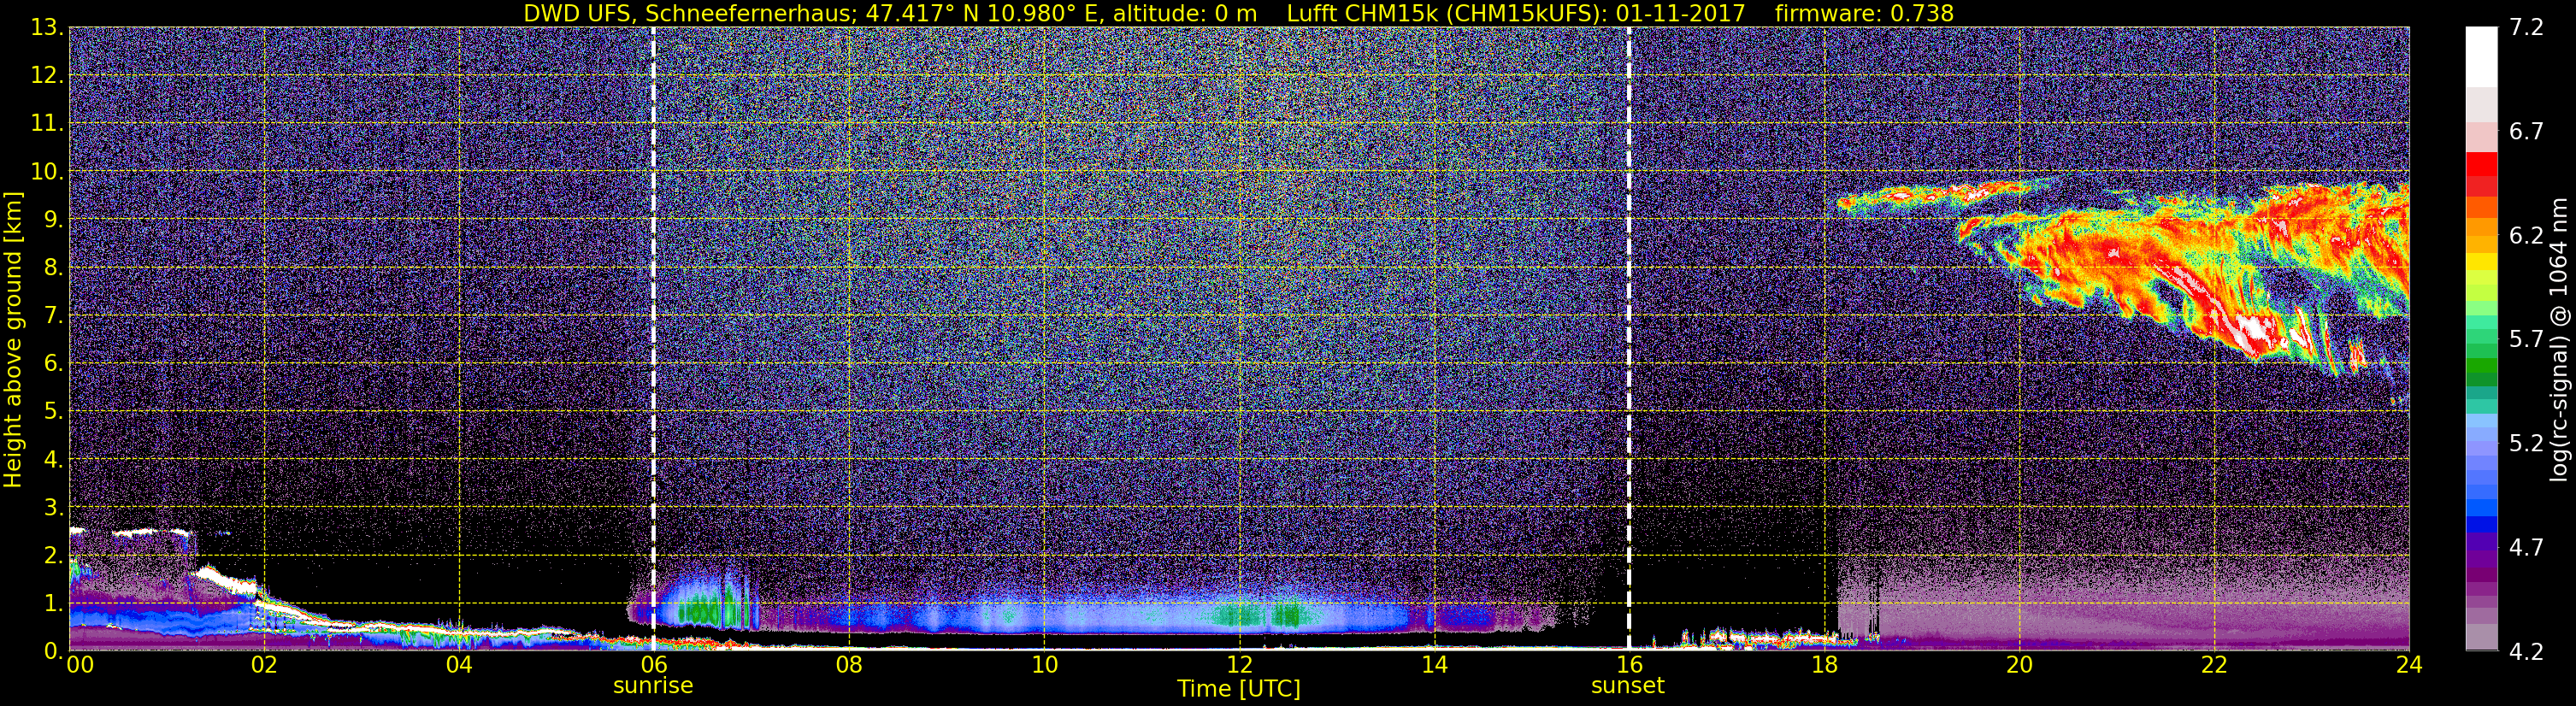Click the 'log(rc-signal) @ 1064 nm' colorbar title
2576x706 pixels.
(x=2561, y=340)
